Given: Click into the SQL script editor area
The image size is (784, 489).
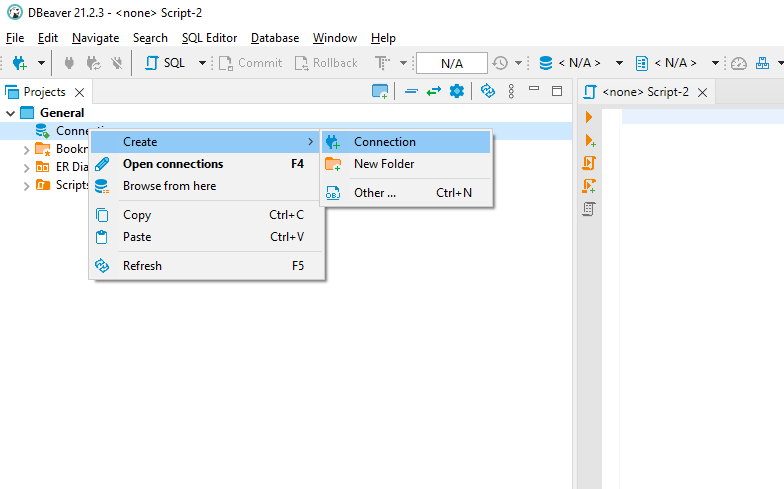Looking at the screenshot, I should tap(702, 300).
